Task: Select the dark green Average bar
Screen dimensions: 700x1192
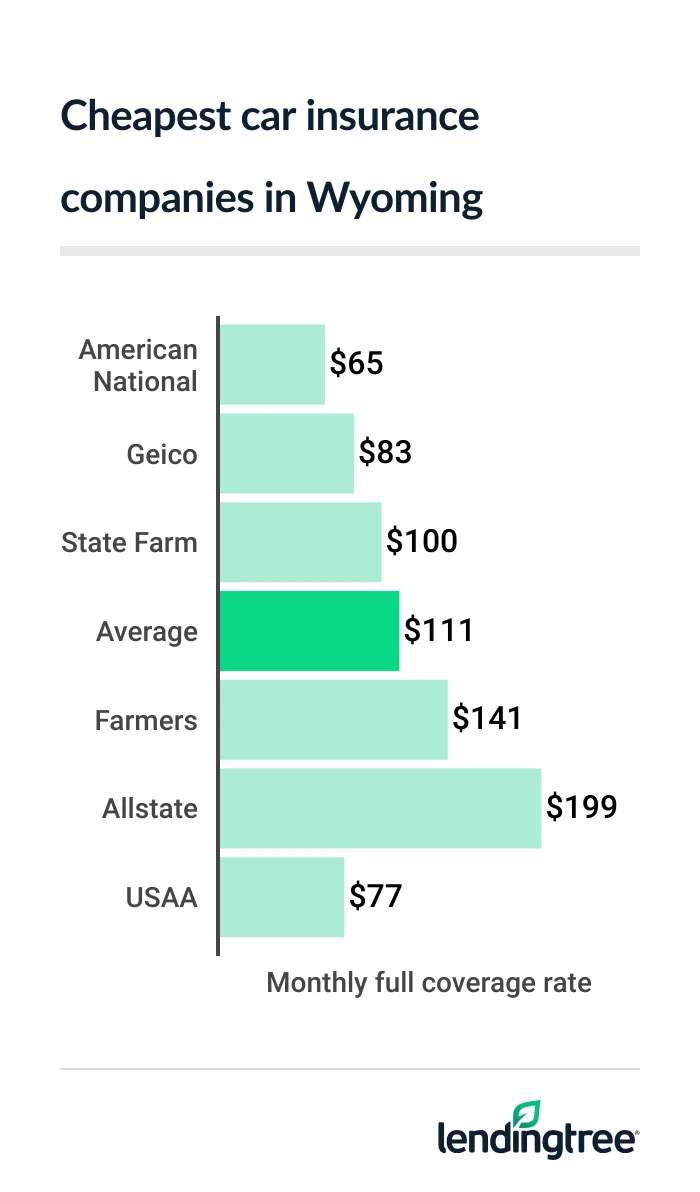Action: click(309, 631)
